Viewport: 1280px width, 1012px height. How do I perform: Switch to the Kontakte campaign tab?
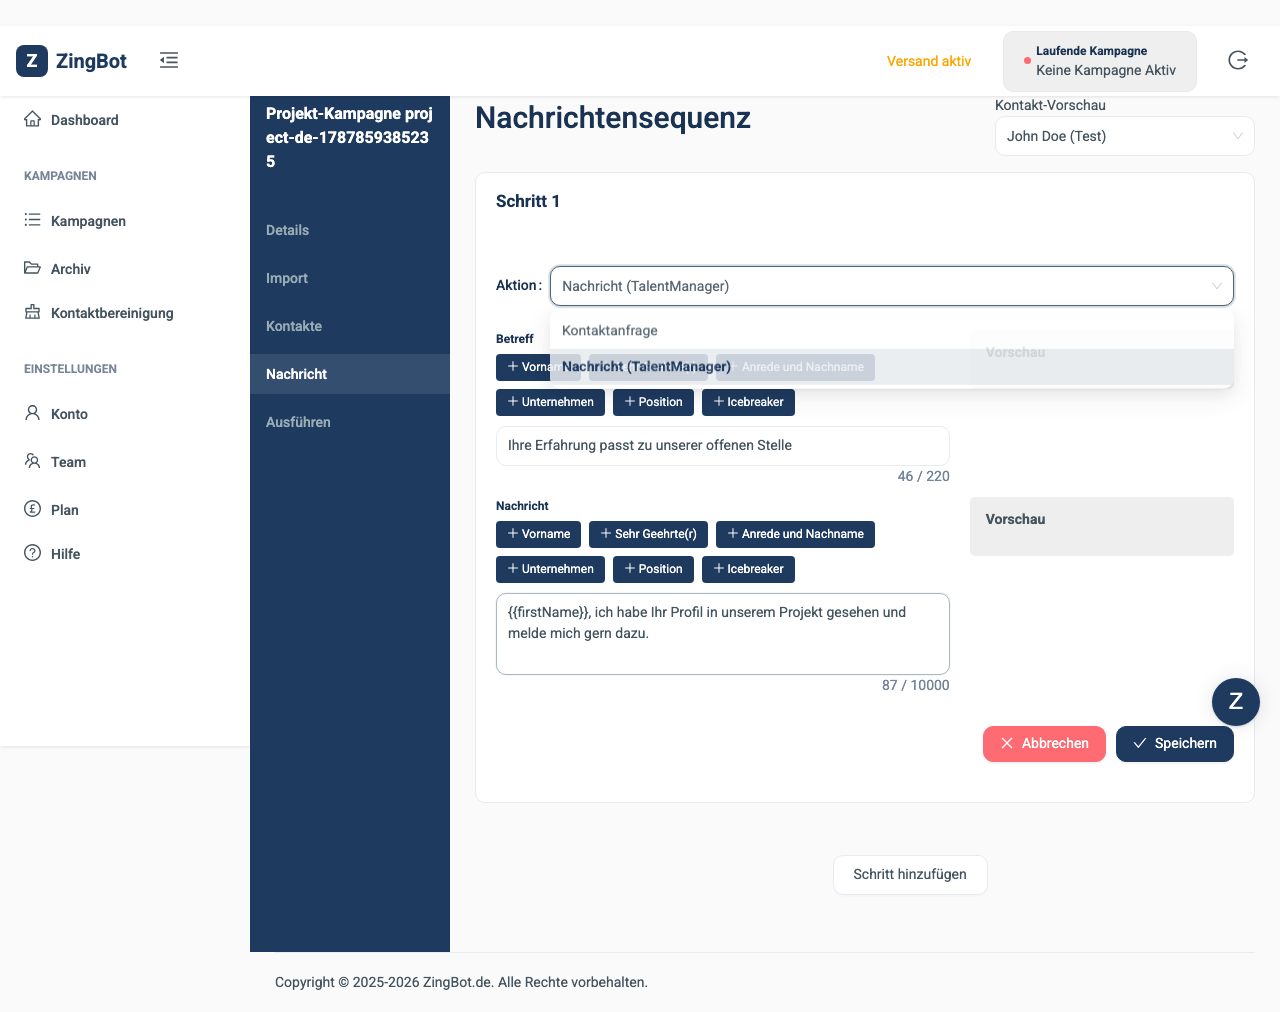pos(350,326)
